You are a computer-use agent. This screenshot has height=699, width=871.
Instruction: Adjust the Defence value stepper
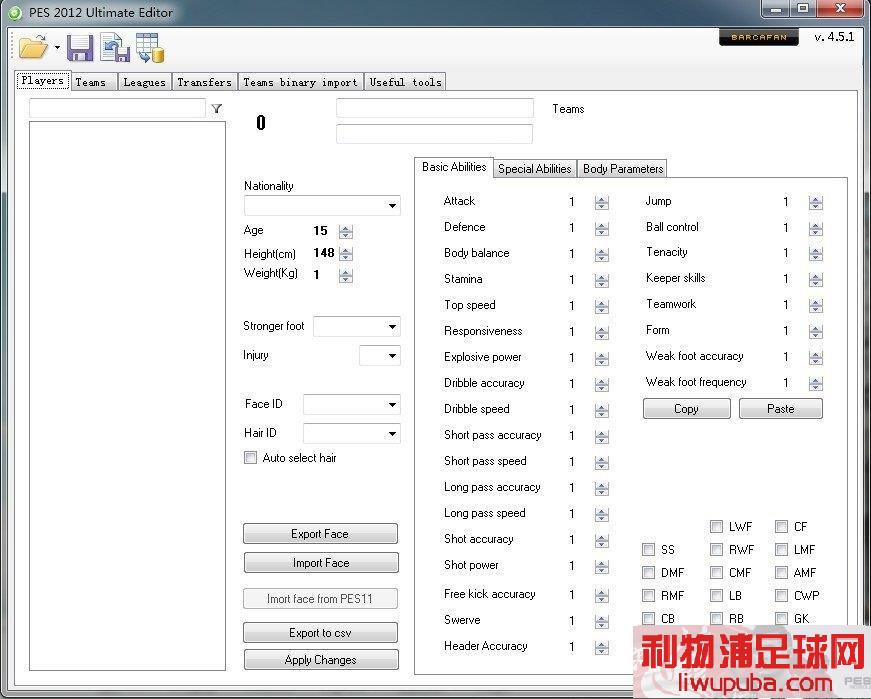click(602, 228)
